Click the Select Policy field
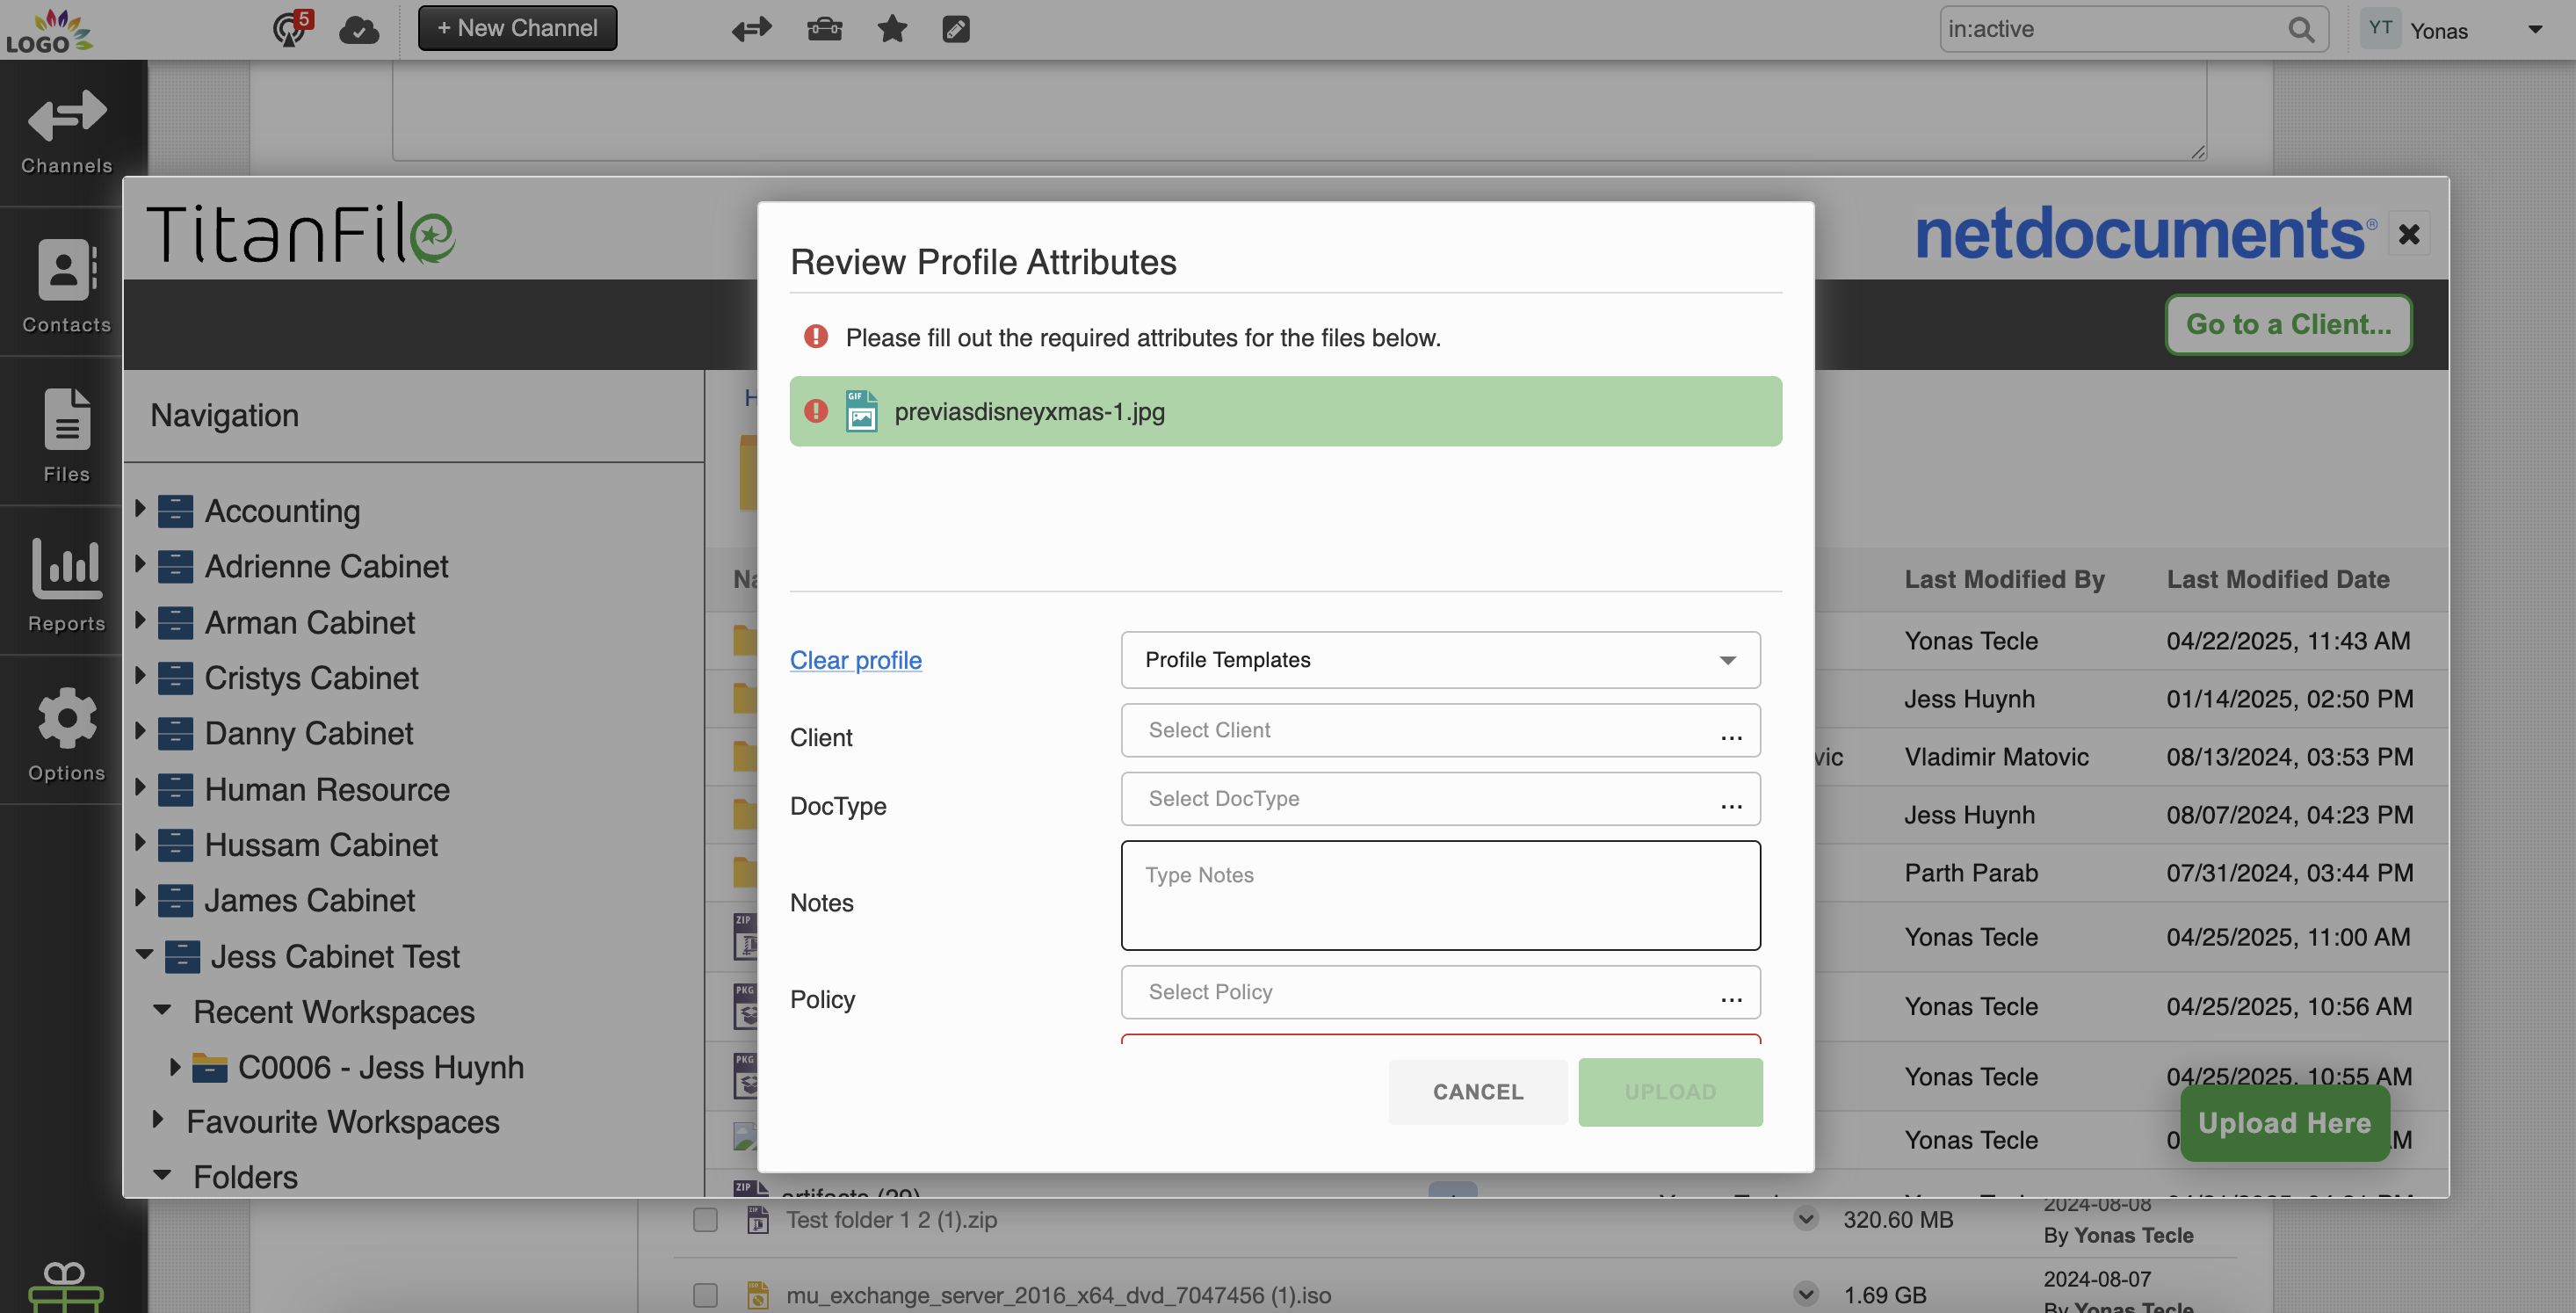The width and height of the screenshot is (2576, 1313). point(1440,992)
